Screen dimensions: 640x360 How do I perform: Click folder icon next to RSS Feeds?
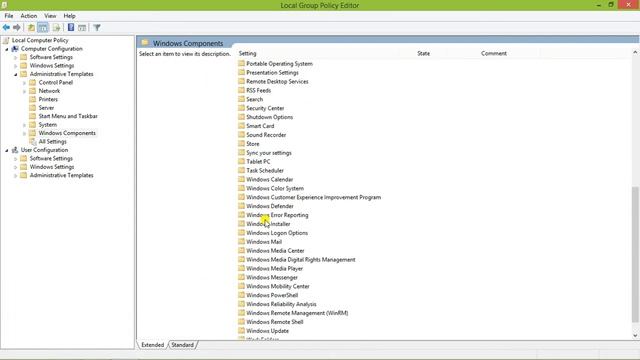click(x=241, y=90)
